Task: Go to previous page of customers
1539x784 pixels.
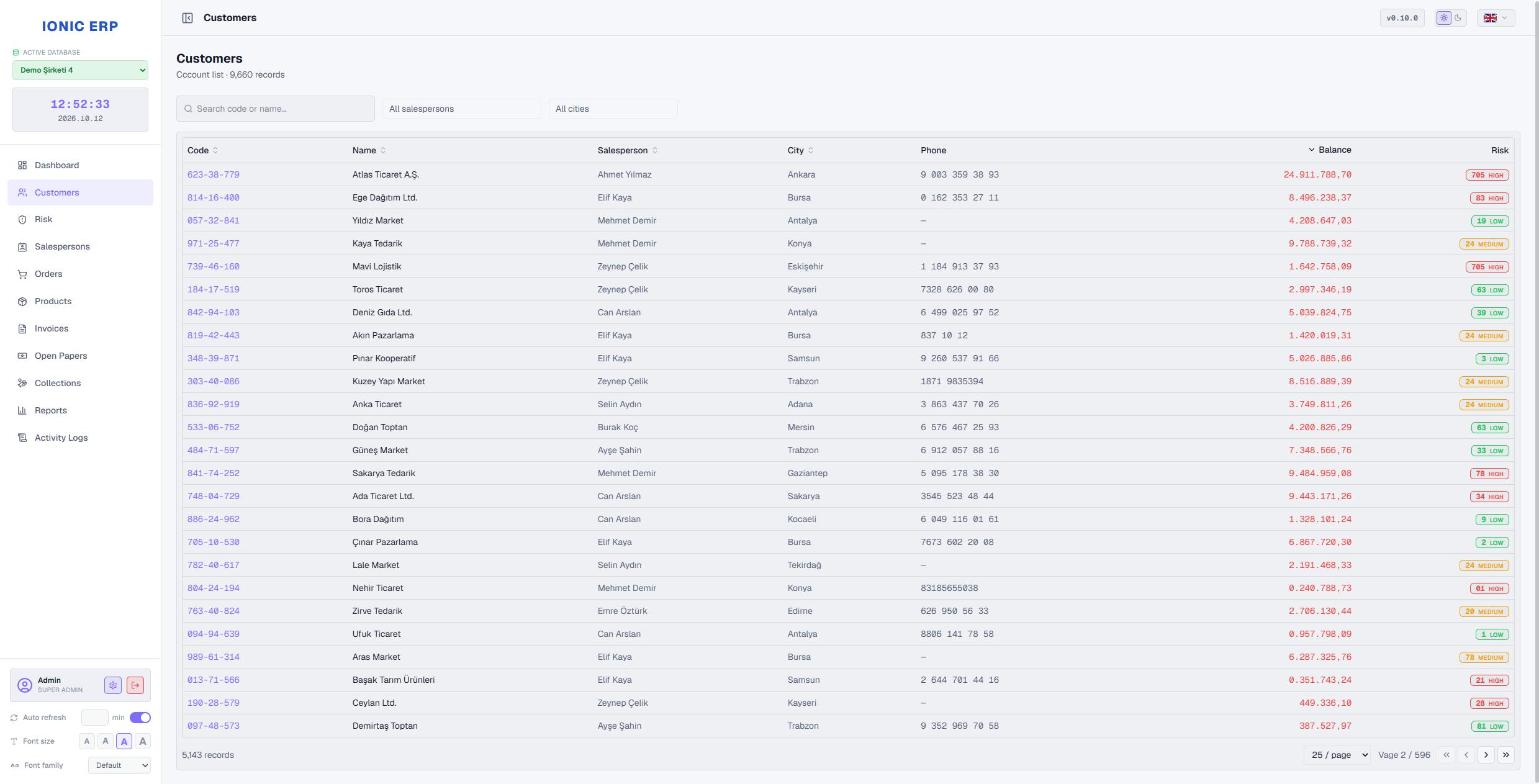Action: (1466, 755)
